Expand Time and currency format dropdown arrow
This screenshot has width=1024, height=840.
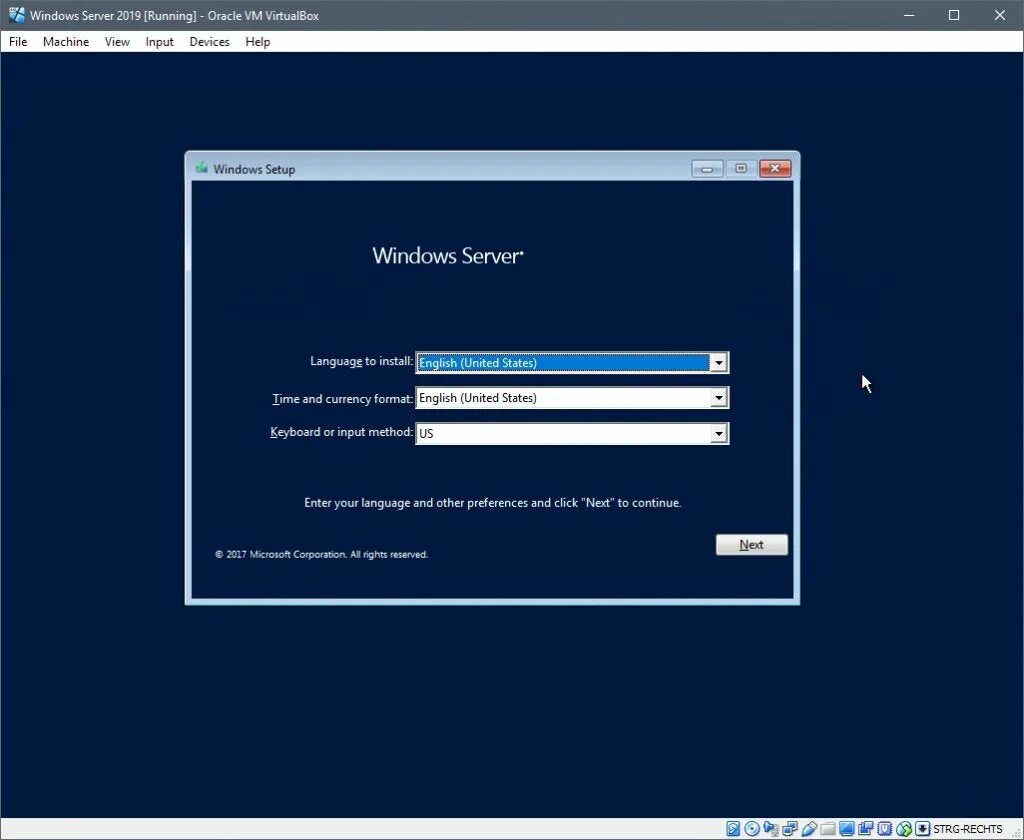[718, 398]
